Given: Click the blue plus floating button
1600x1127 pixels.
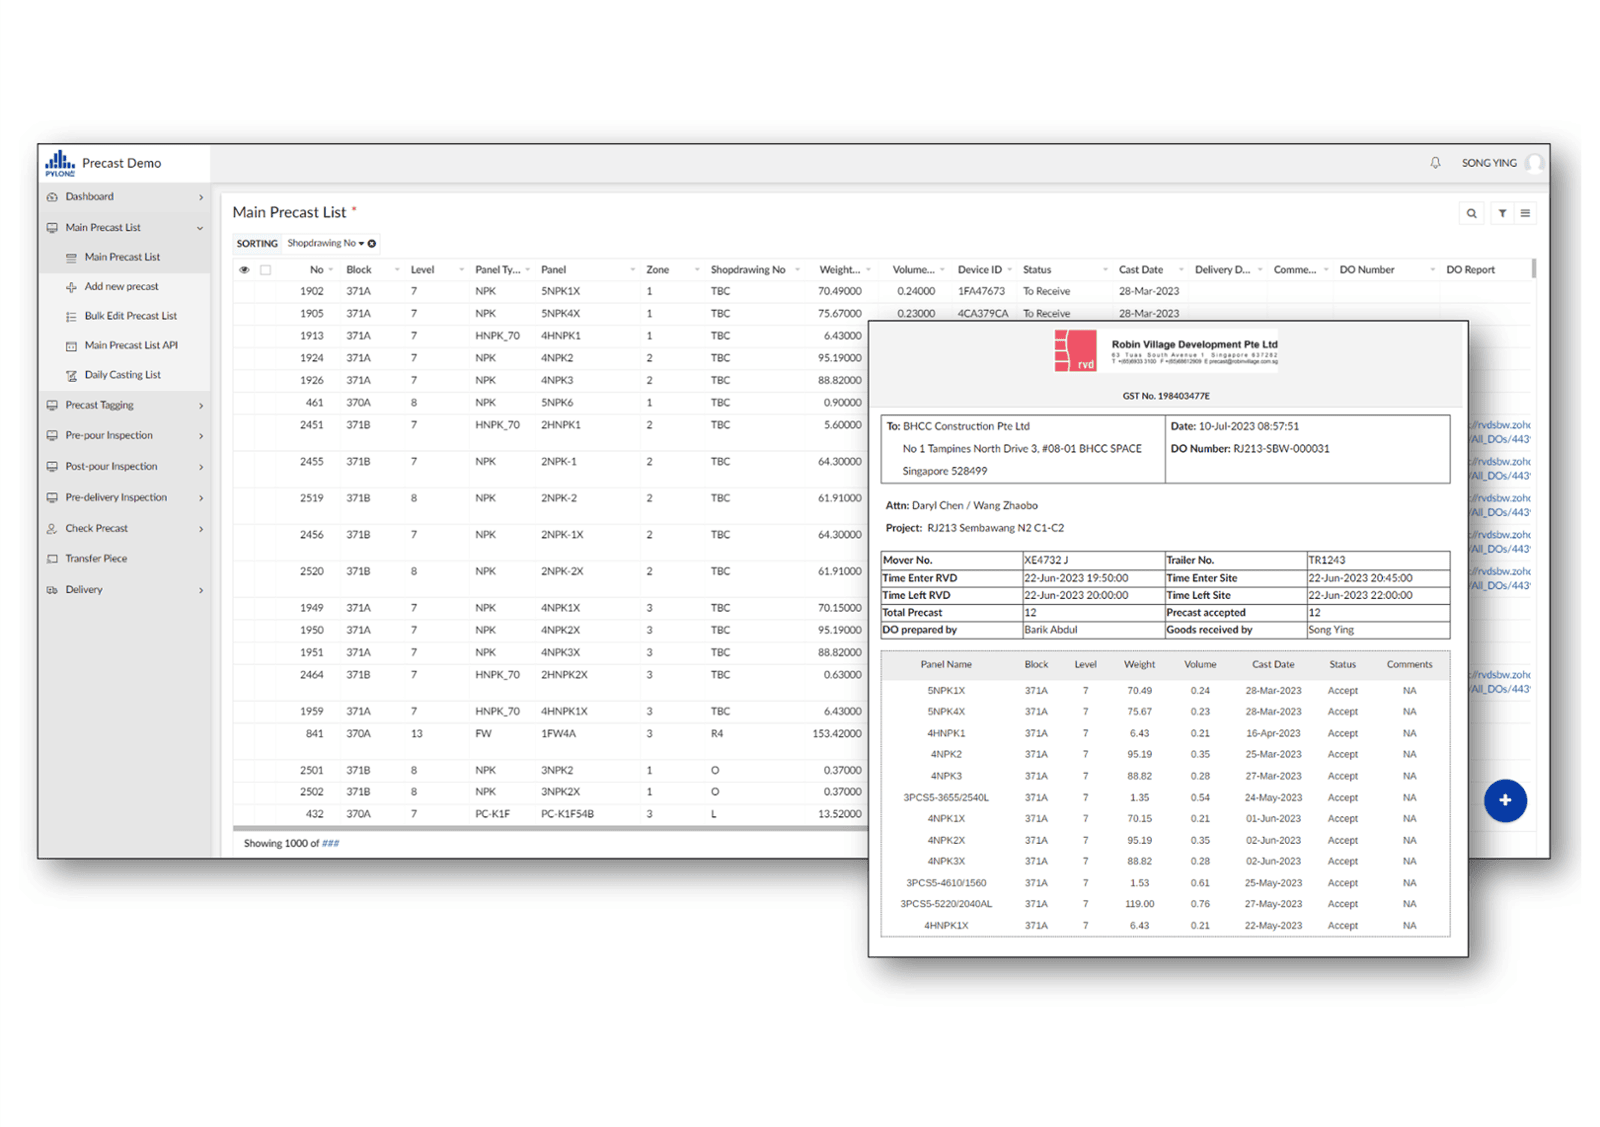Looking at the screenshot, I should click(x=1505, y=800).
